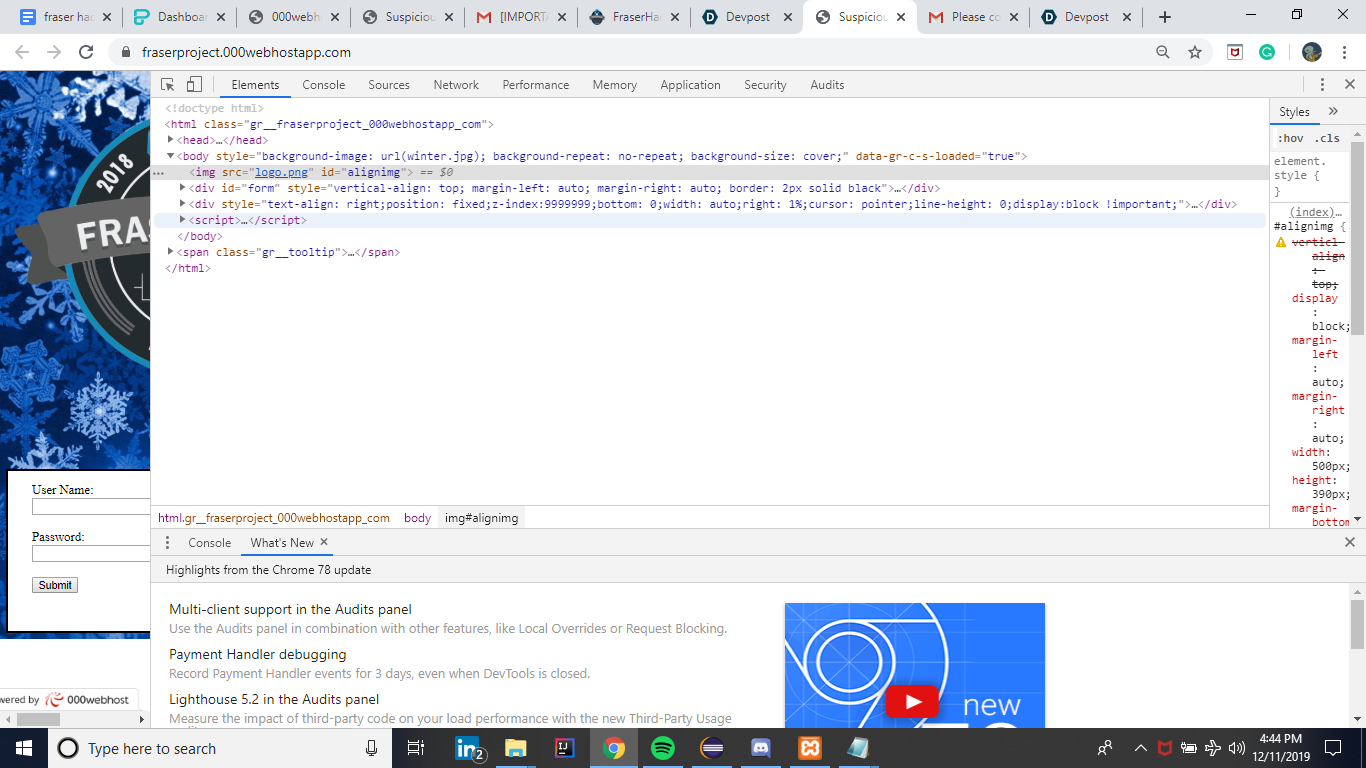Switch to the Sources panel tab
1366x768 pixels.
[389, 85]
